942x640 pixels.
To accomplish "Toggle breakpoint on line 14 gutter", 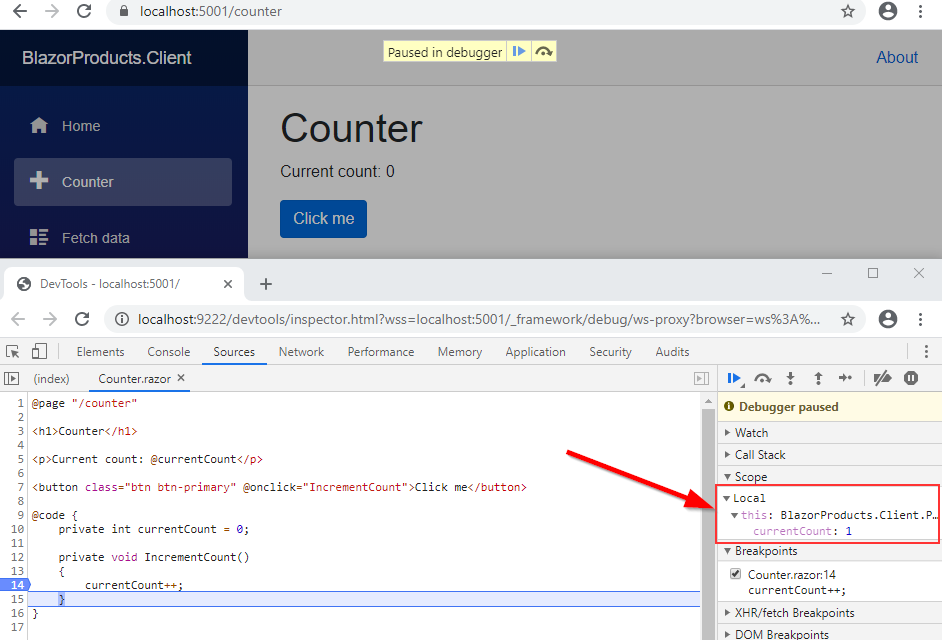I will [x=17, y=585].
